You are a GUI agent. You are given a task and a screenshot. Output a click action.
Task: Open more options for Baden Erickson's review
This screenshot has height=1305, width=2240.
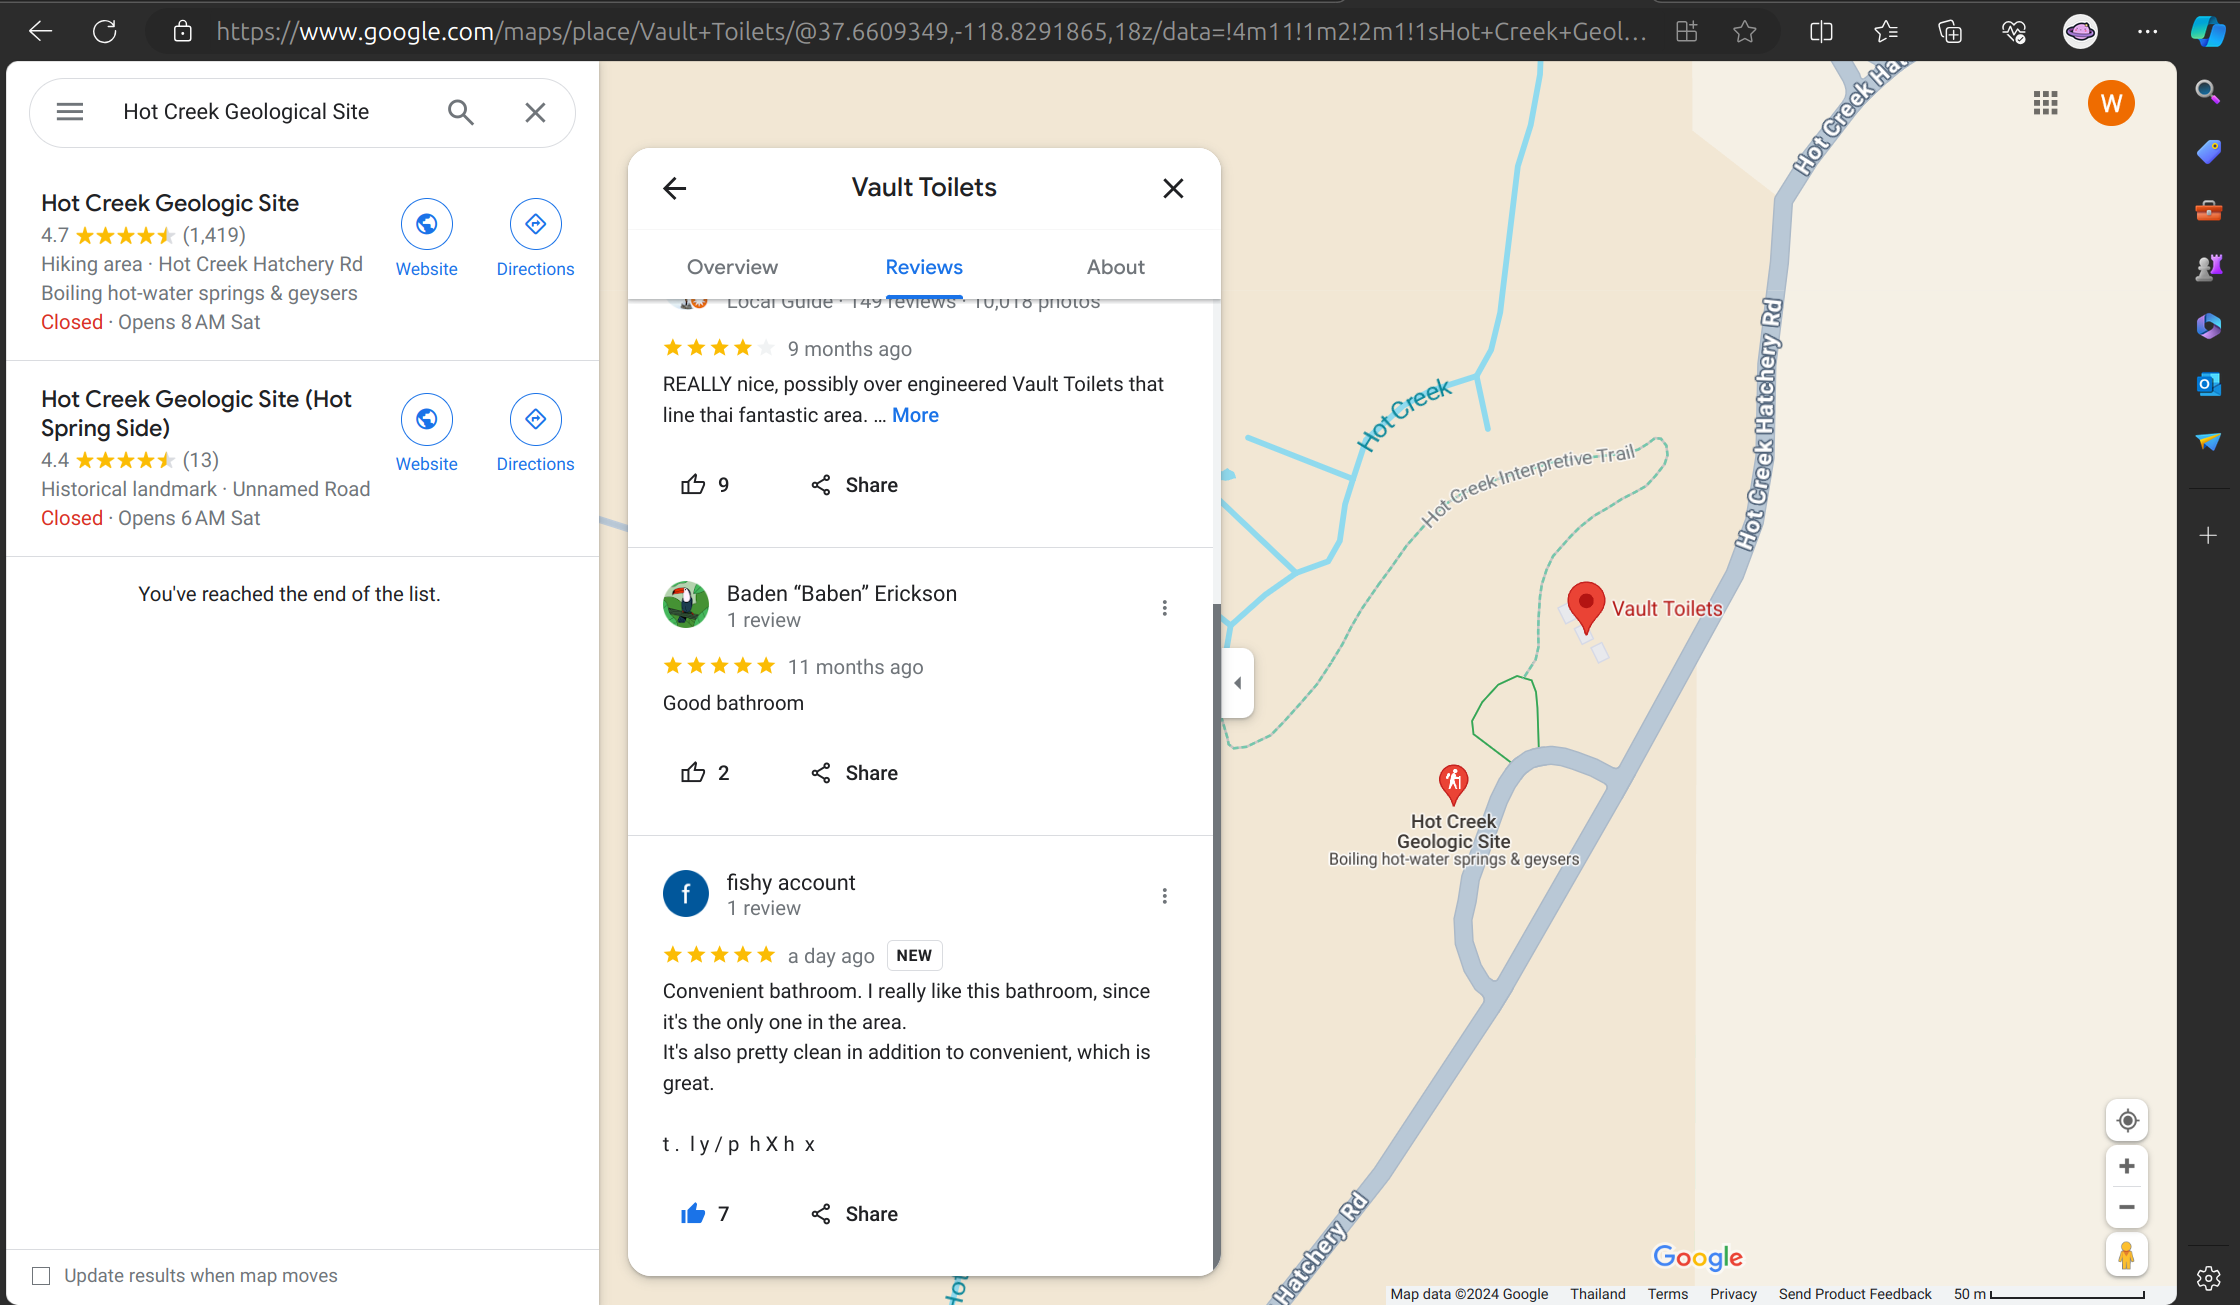(x=1164, y=608)
